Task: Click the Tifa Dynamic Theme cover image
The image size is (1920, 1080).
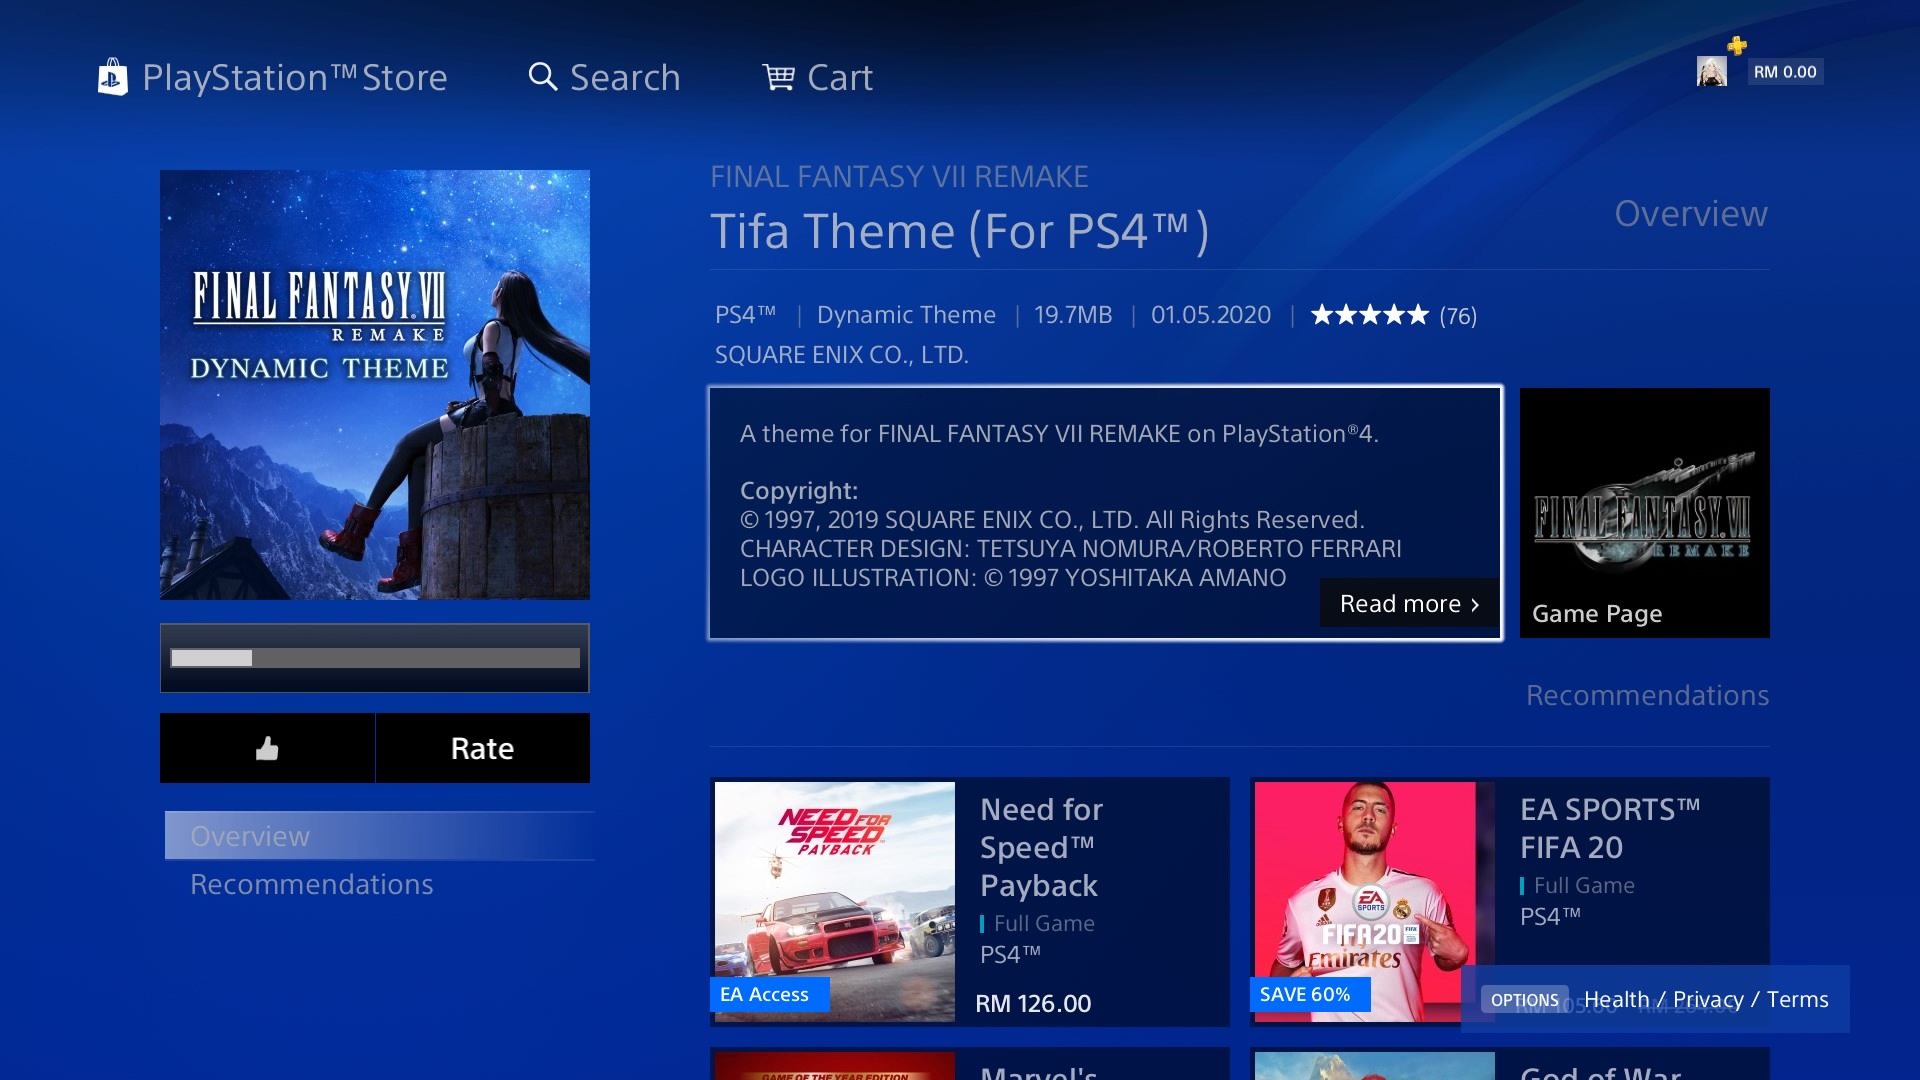Action: tap(375, 385)
